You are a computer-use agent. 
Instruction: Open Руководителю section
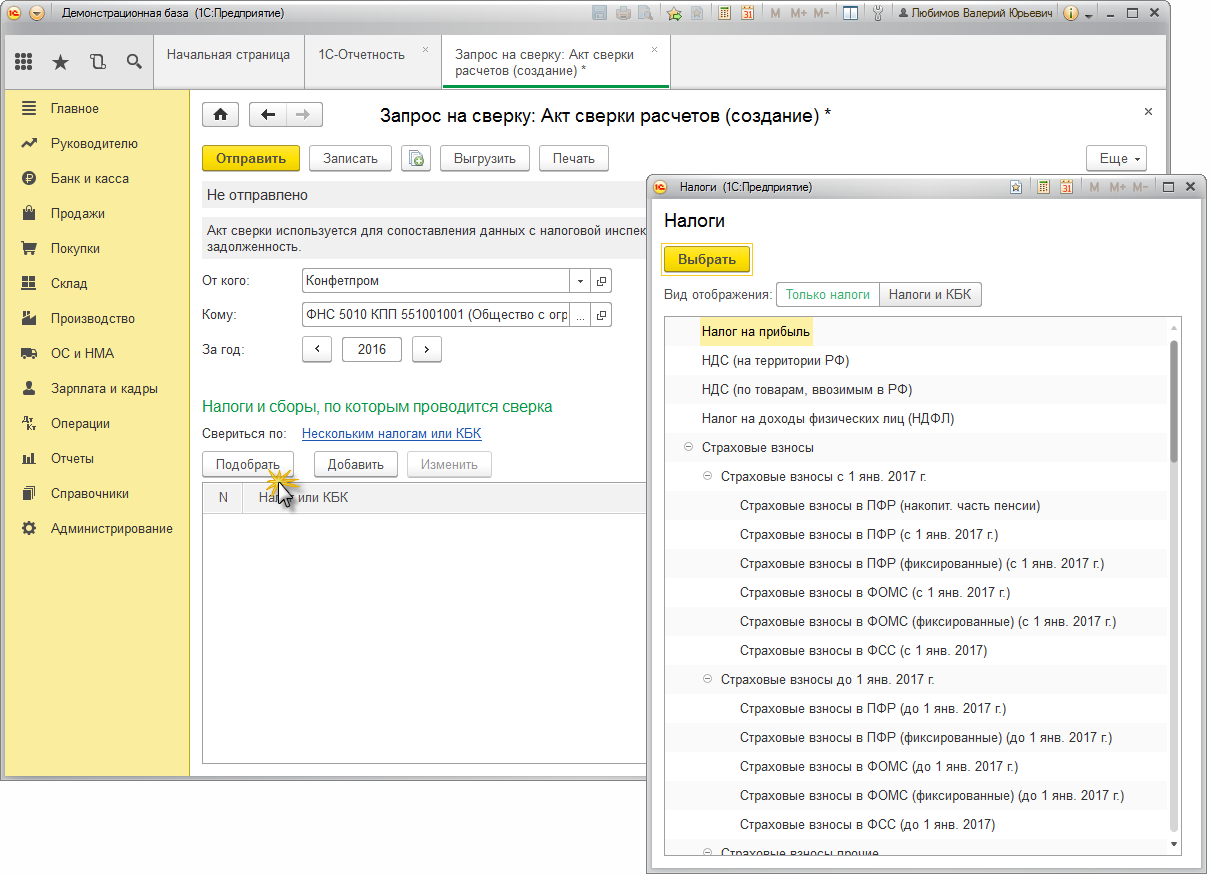(94, 143)
